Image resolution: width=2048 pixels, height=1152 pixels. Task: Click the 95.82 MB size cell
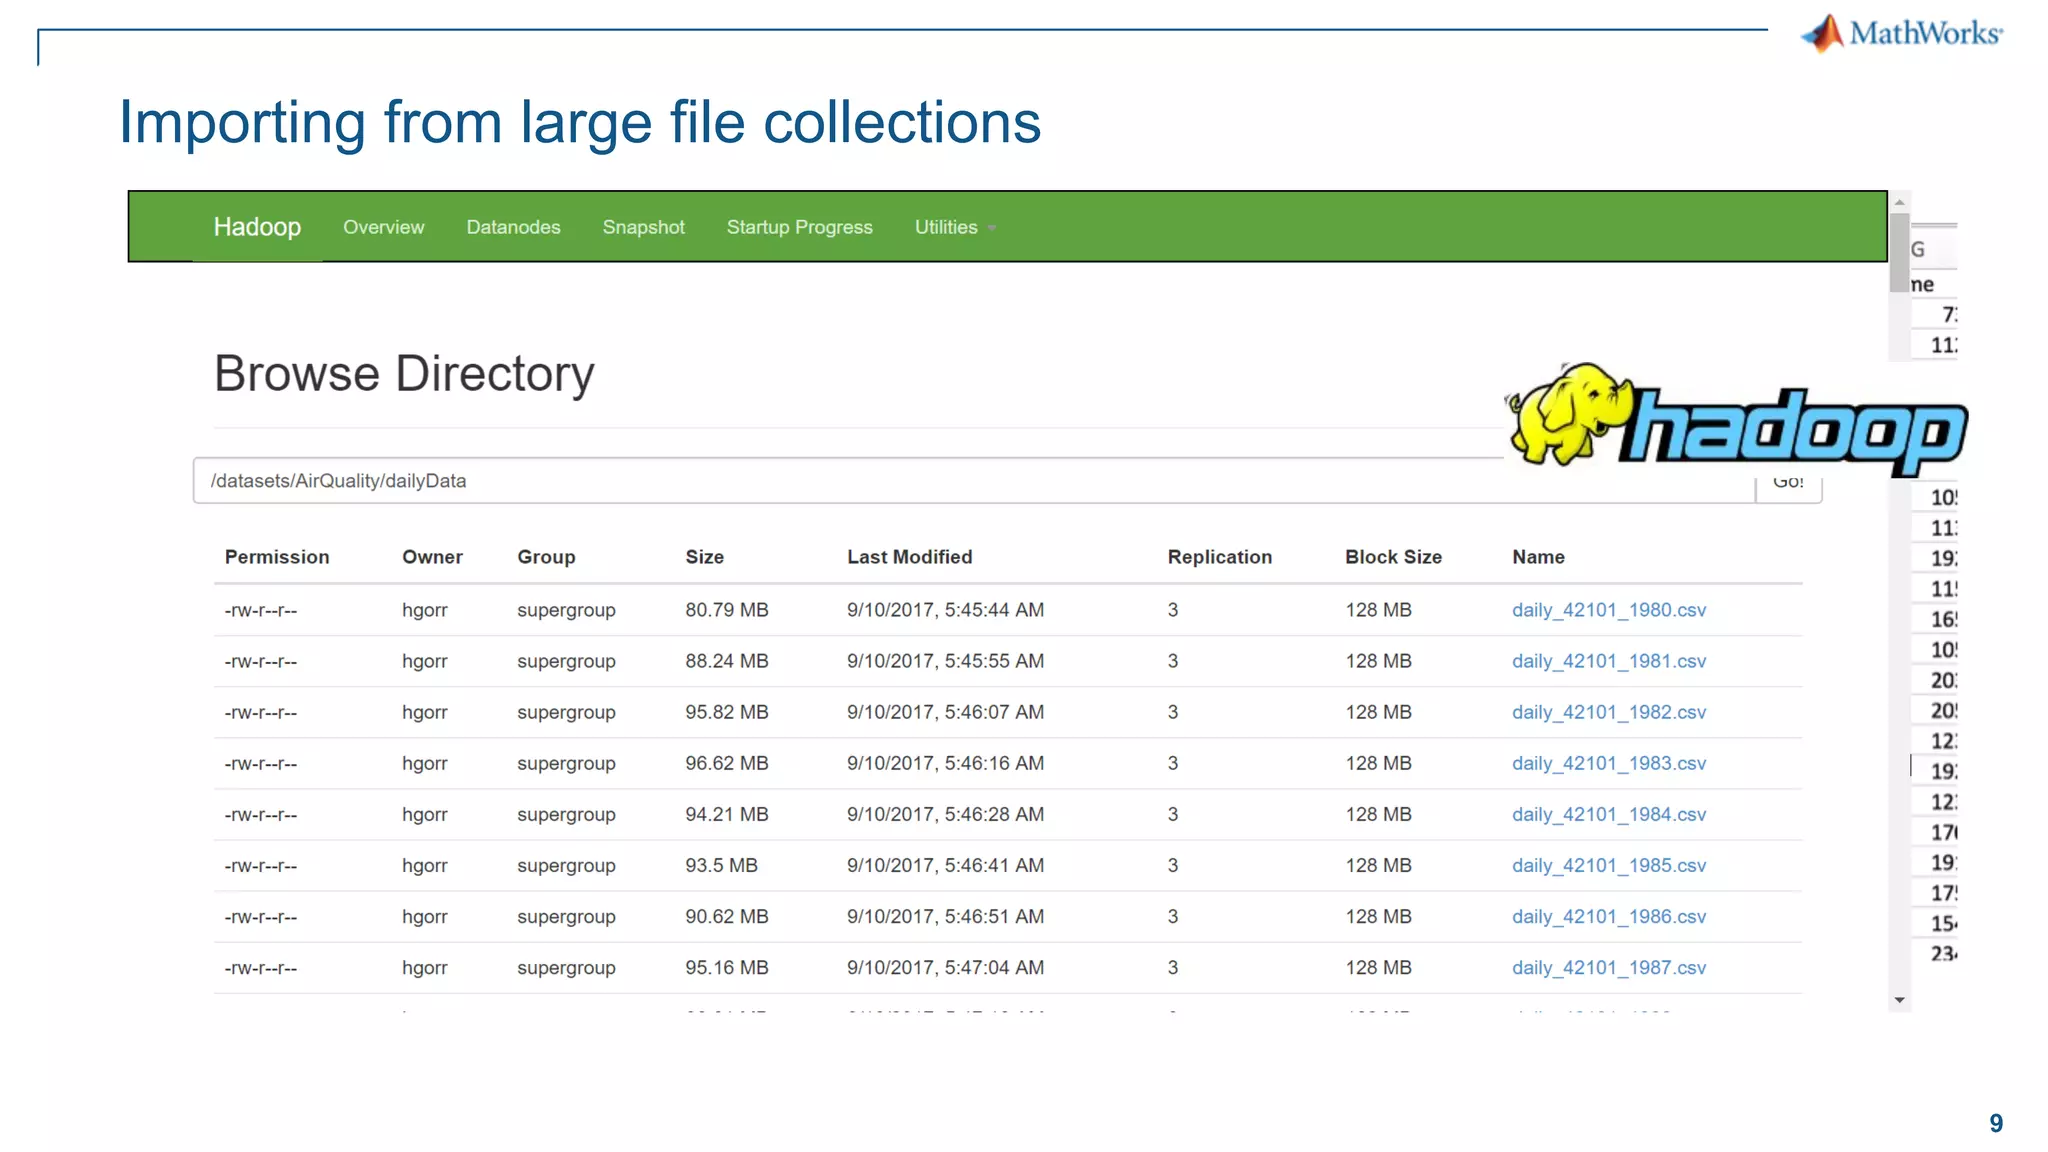click(x=727, y=712)
